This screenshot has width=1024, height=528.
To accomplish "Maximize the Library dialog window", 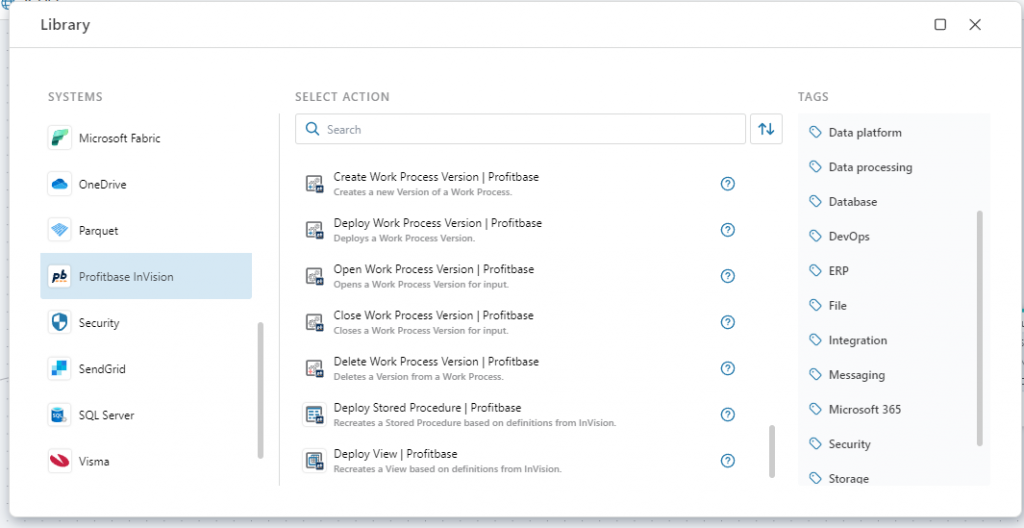I will (940, 25).
